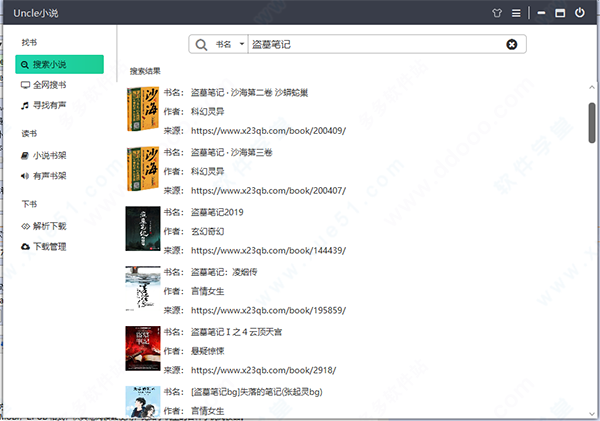This screenshot has width=600, height=421.
Task: Click author 科幻灵异 under 沙海第三卷
Action: 207,171
